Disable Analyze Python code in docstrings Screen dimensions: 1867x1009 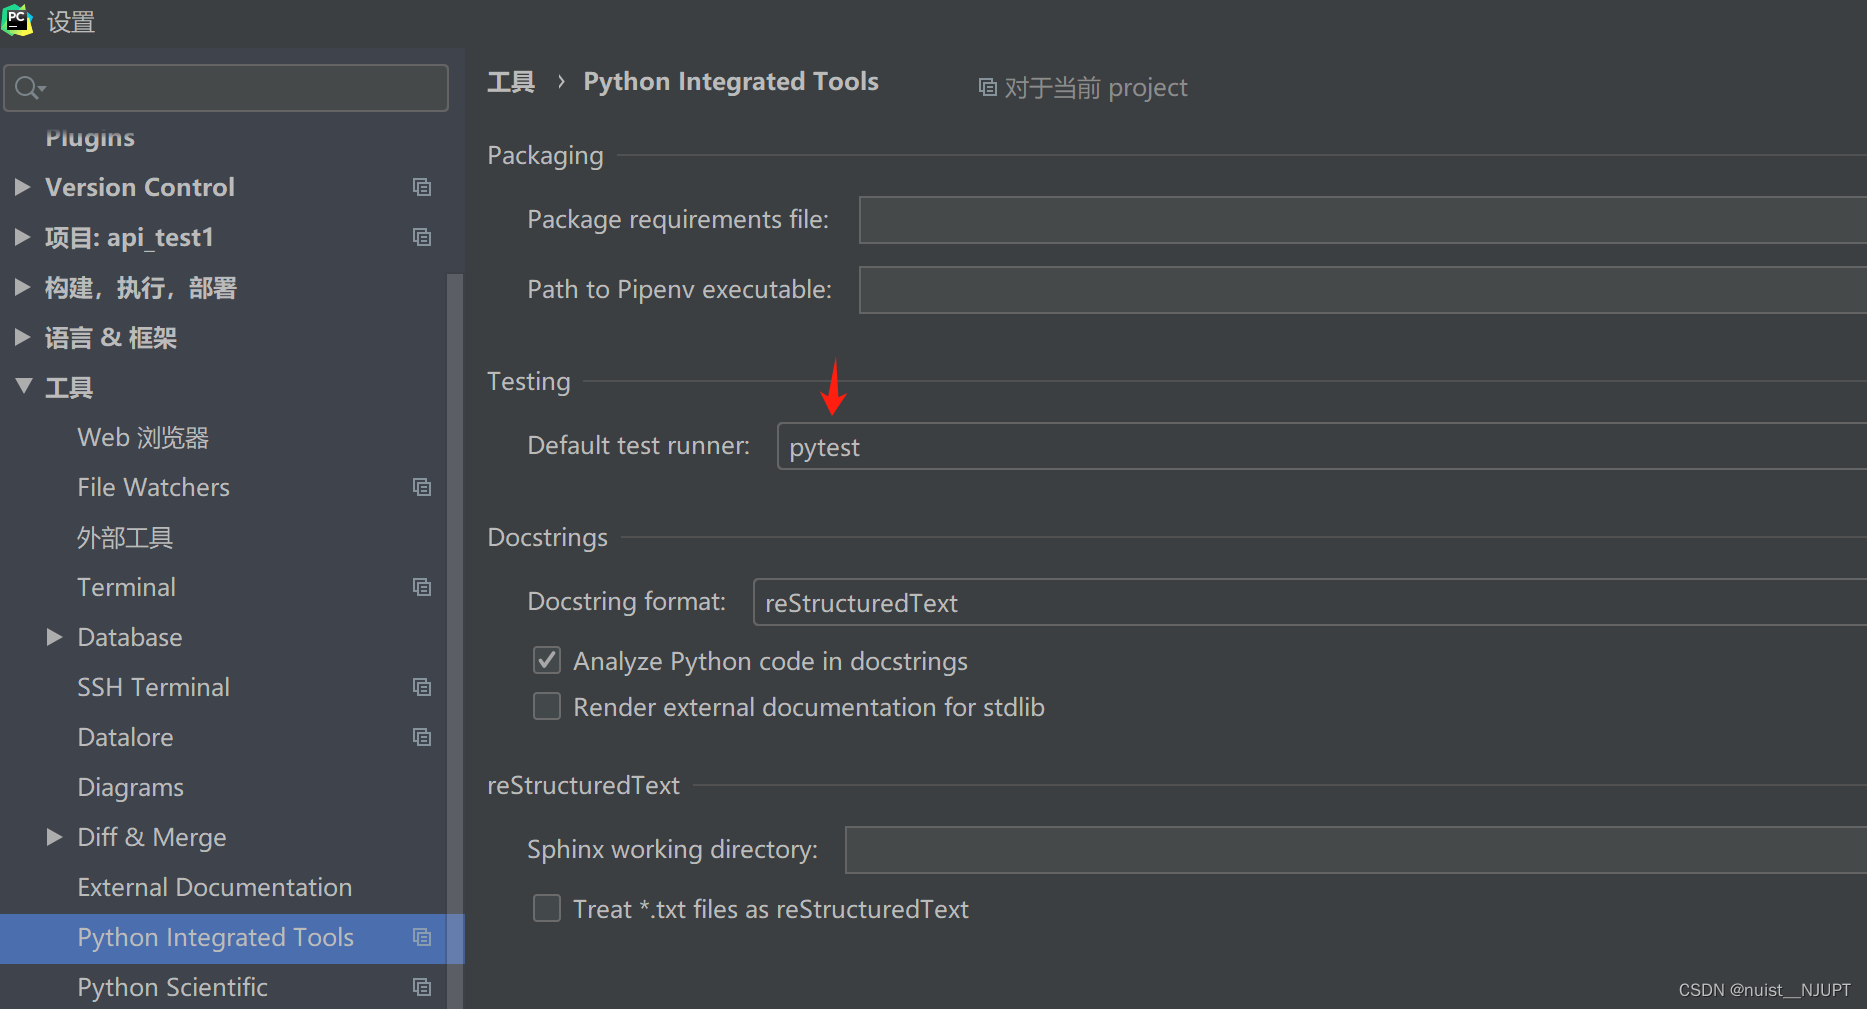click(x=547, y=660)
